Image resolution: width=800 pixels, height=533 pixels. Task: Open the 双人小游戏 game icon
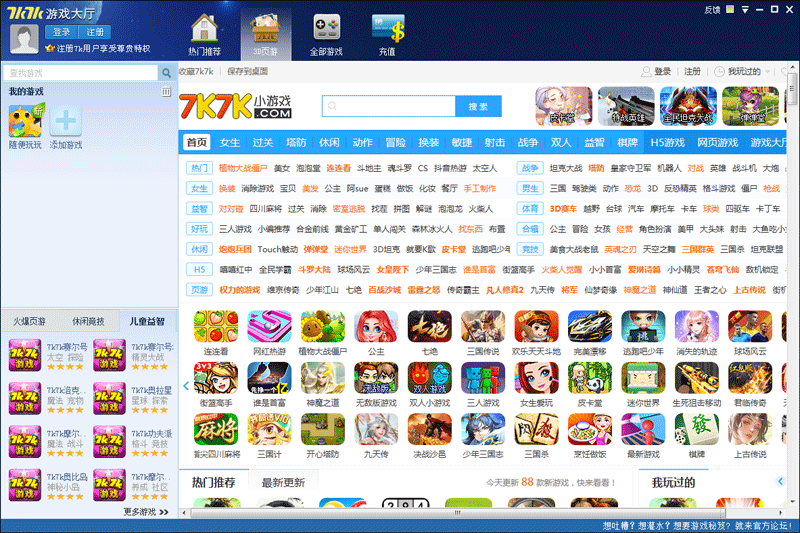(x=430, y=378)
